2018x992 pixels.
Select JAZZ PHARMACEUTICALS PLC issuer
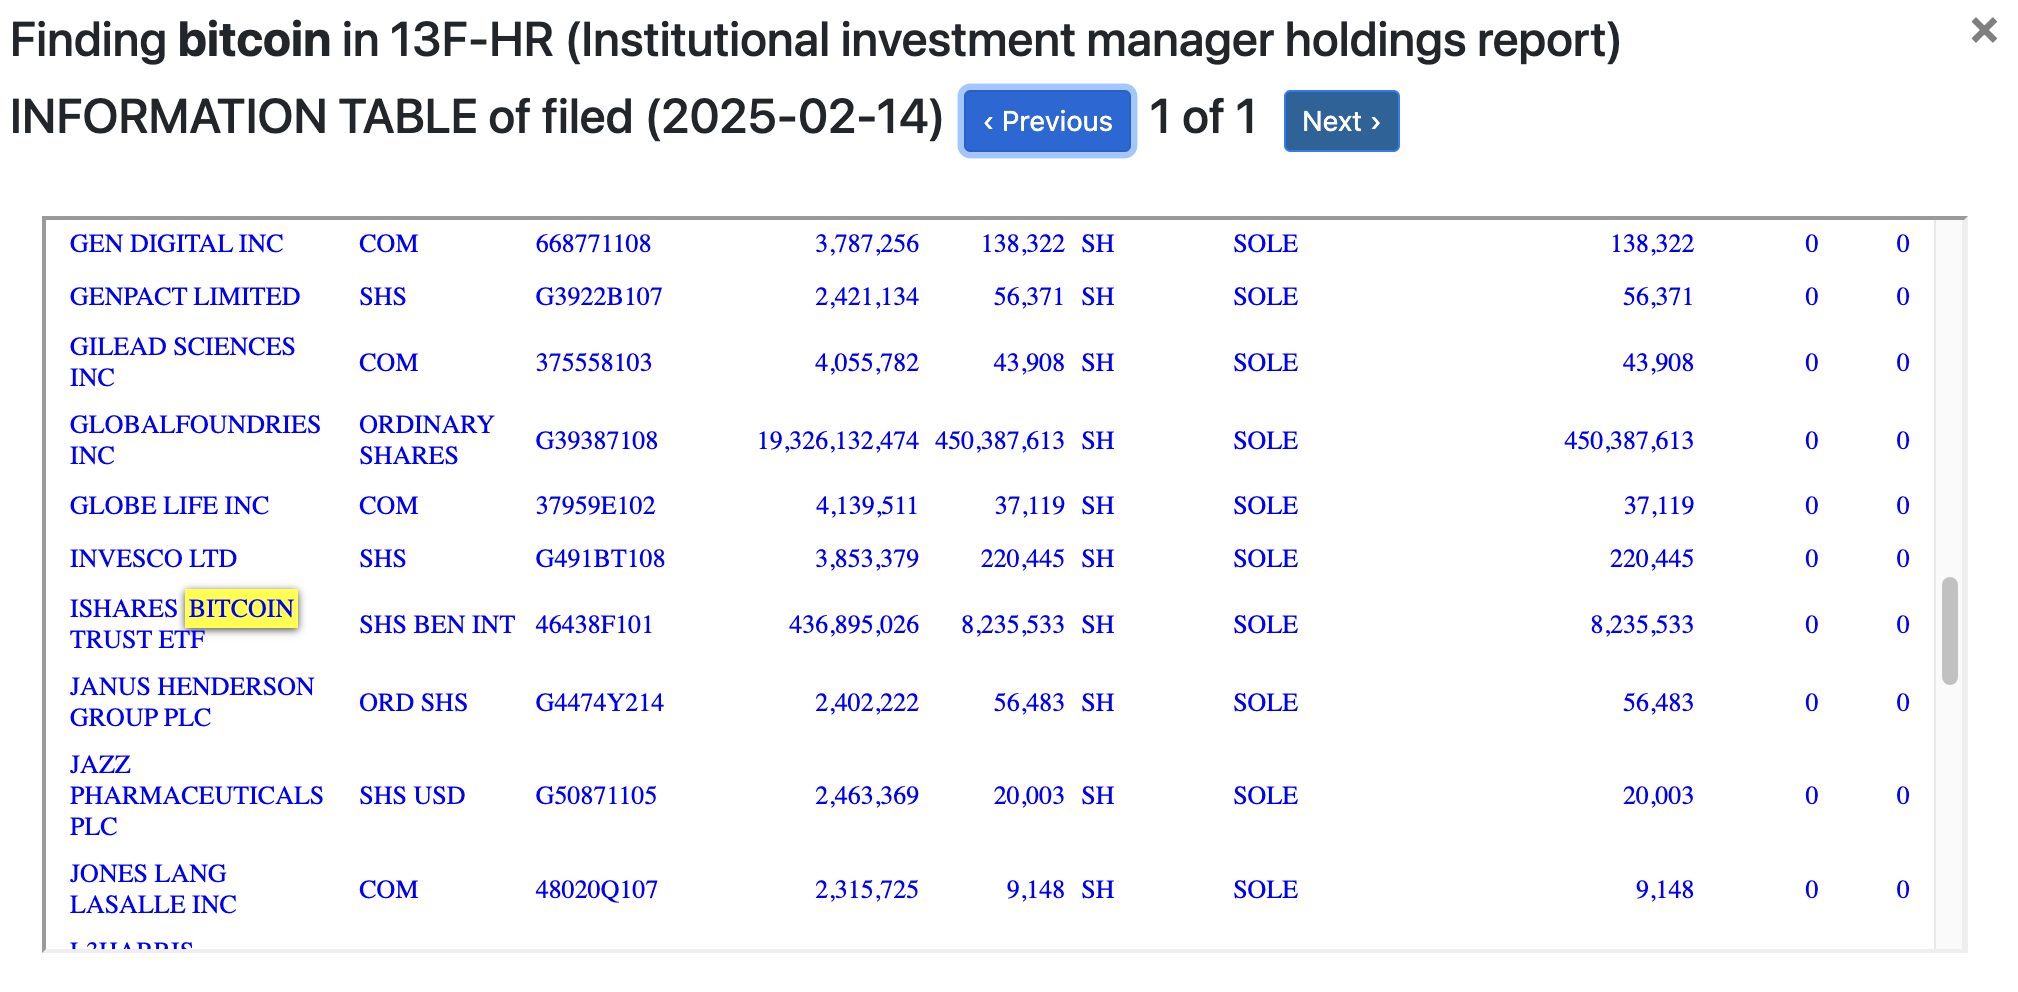coord(196,795)
